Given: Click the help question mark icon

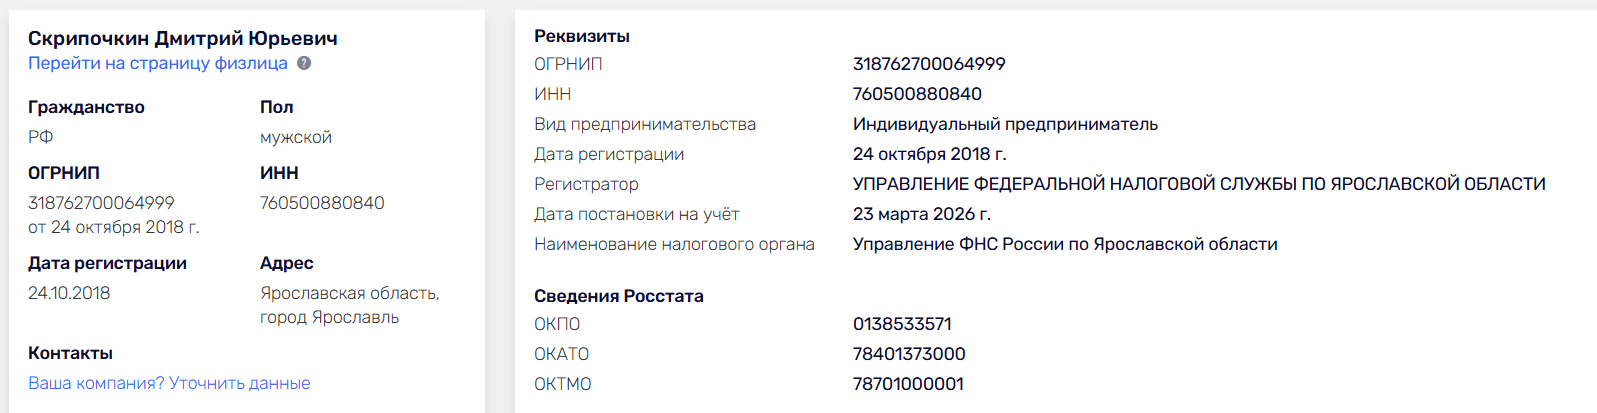Looking at the screenshot, I should pyautogui.click(x=304, y=63).
